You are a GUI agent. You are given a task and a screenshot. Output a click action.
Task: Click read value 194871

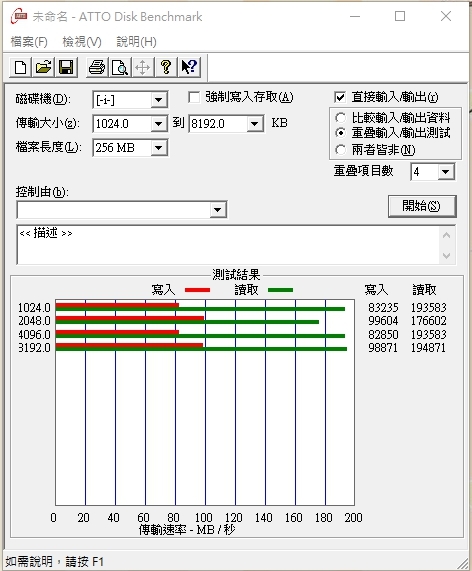pyautogui.click(x=429, y=348)
